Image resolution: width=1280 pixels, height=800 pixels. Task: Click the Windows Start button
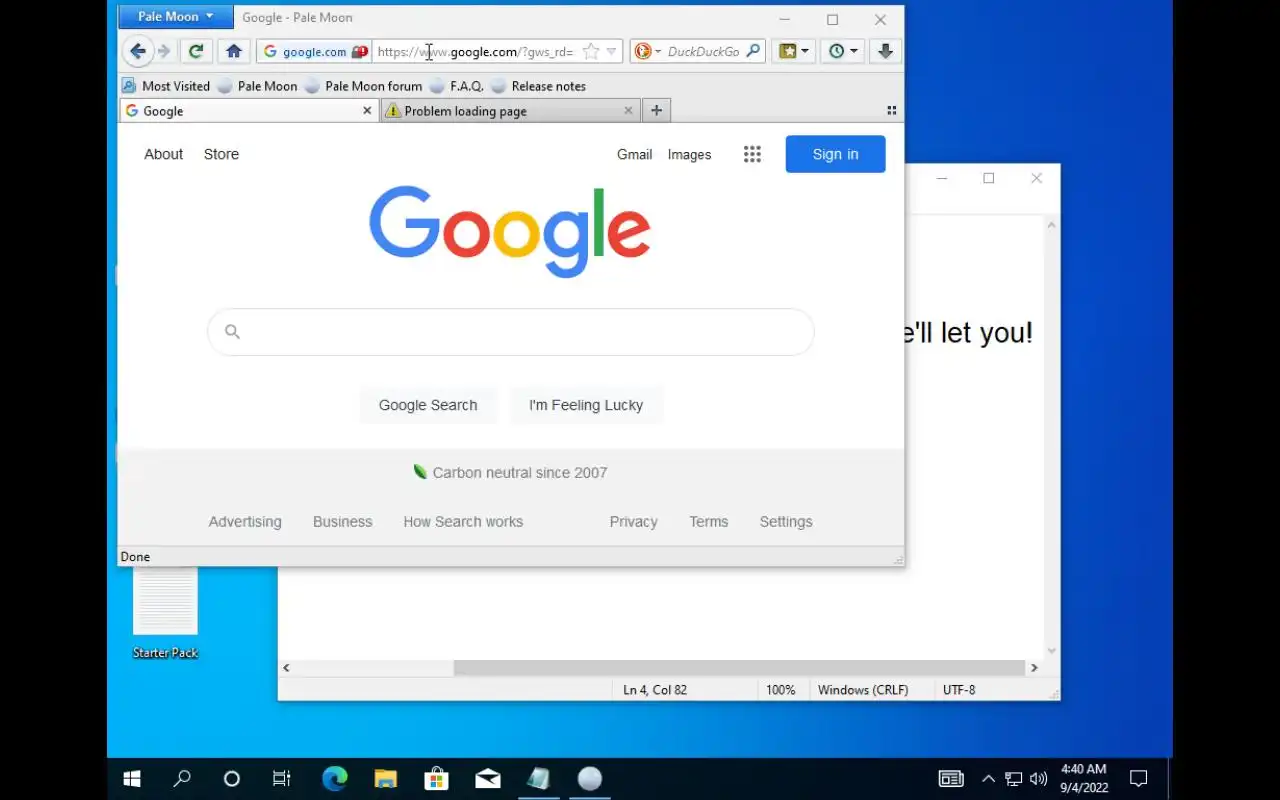click(132, 779)
